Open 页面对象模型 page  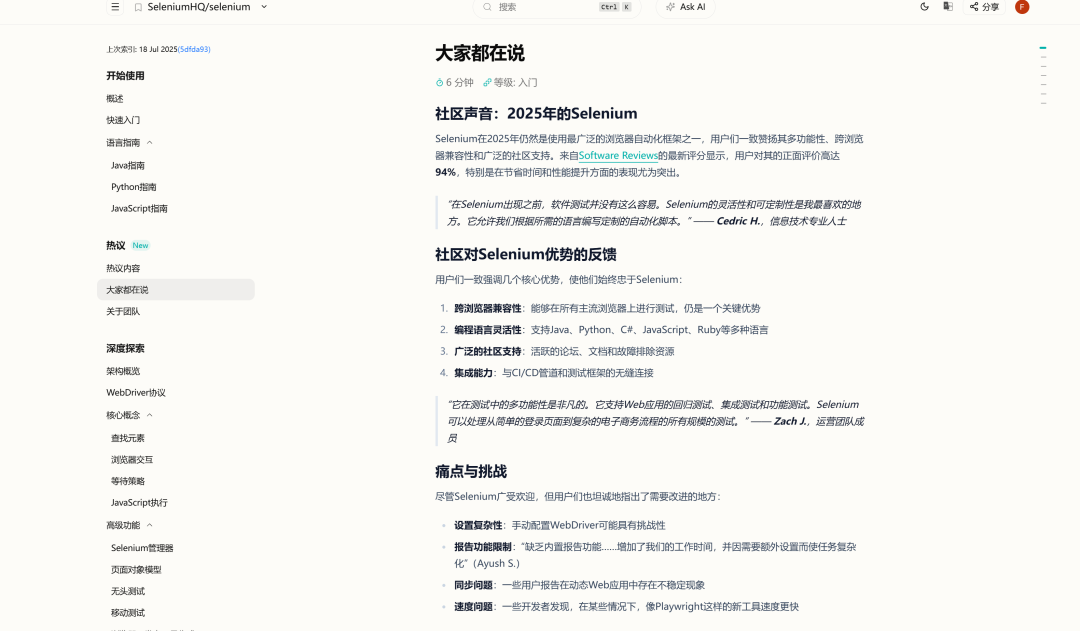click(x=136, y=569)
